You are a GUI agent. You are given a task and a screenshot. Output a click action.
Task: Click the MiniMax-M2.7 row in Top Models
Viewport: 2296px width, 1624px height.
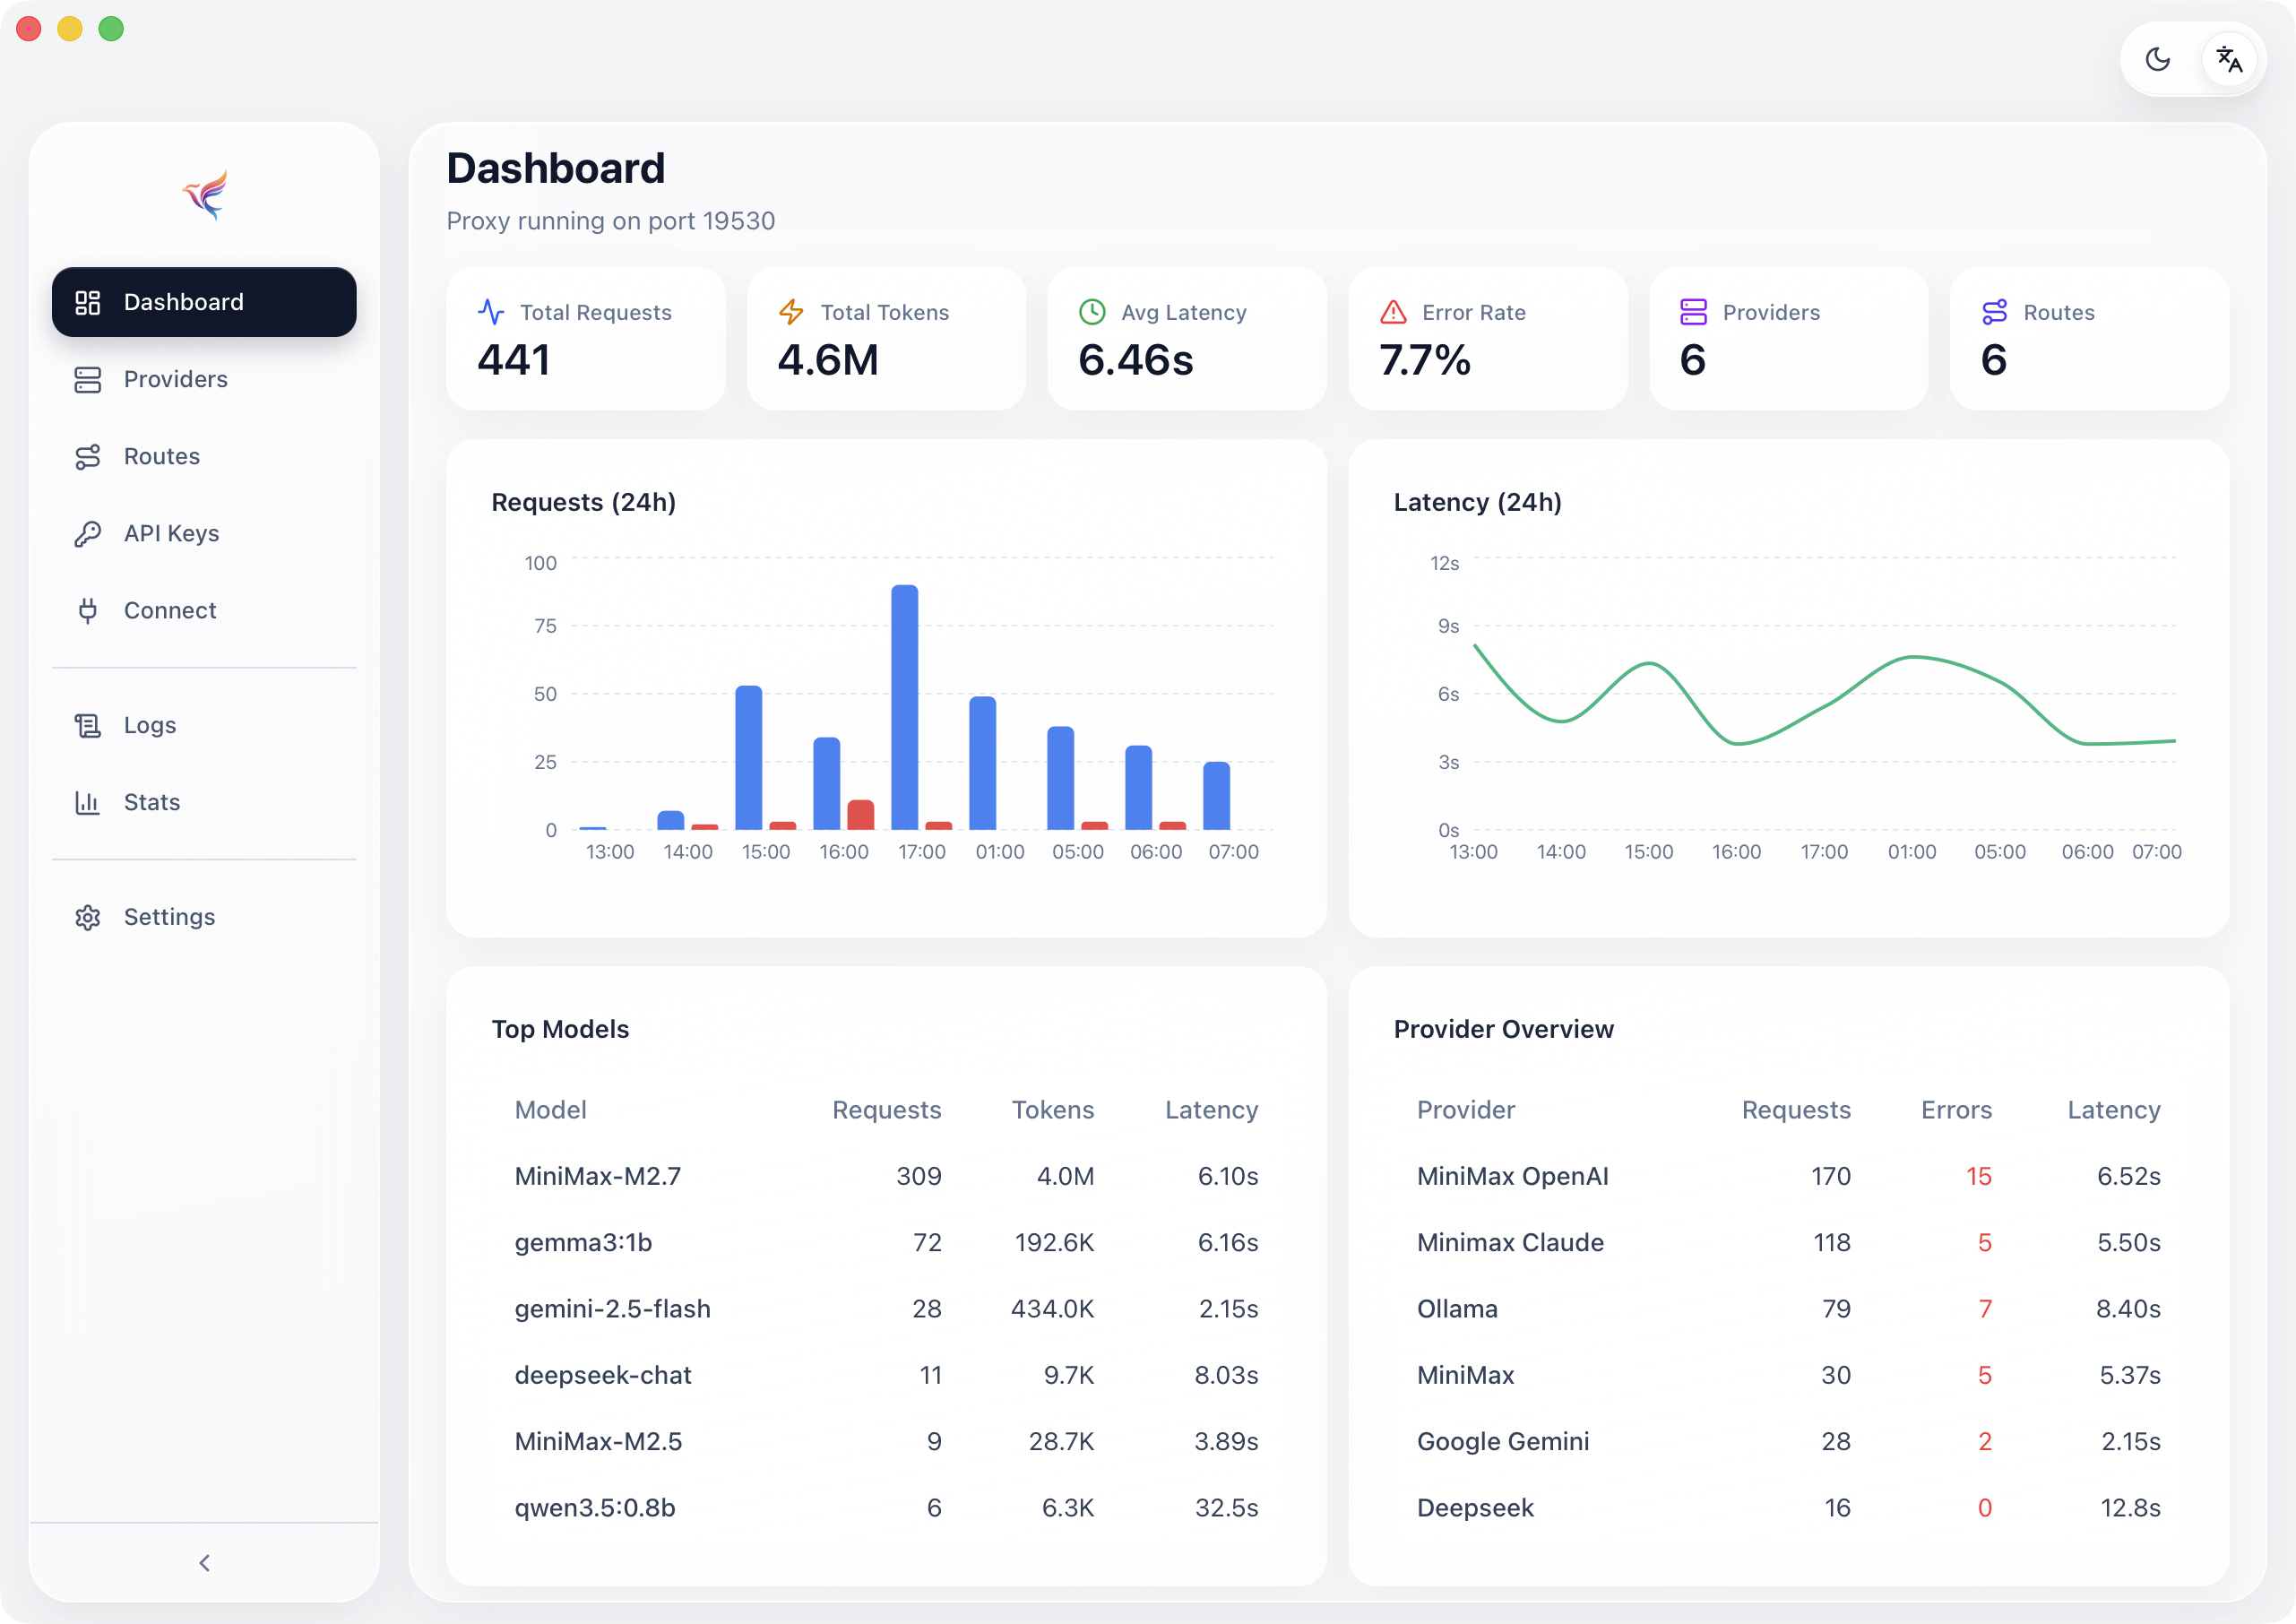pyautogui.click(x=886, y=1176)
